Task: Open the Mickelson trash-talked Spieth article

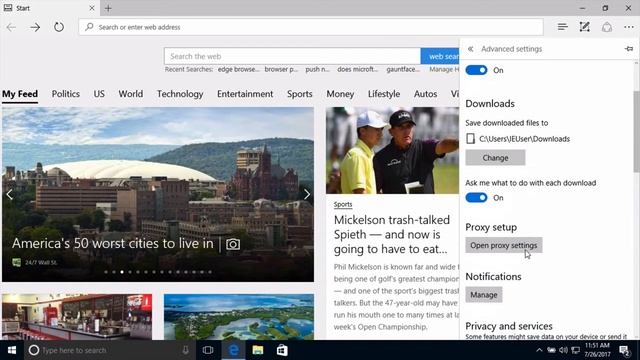Action: pos(392,234)
